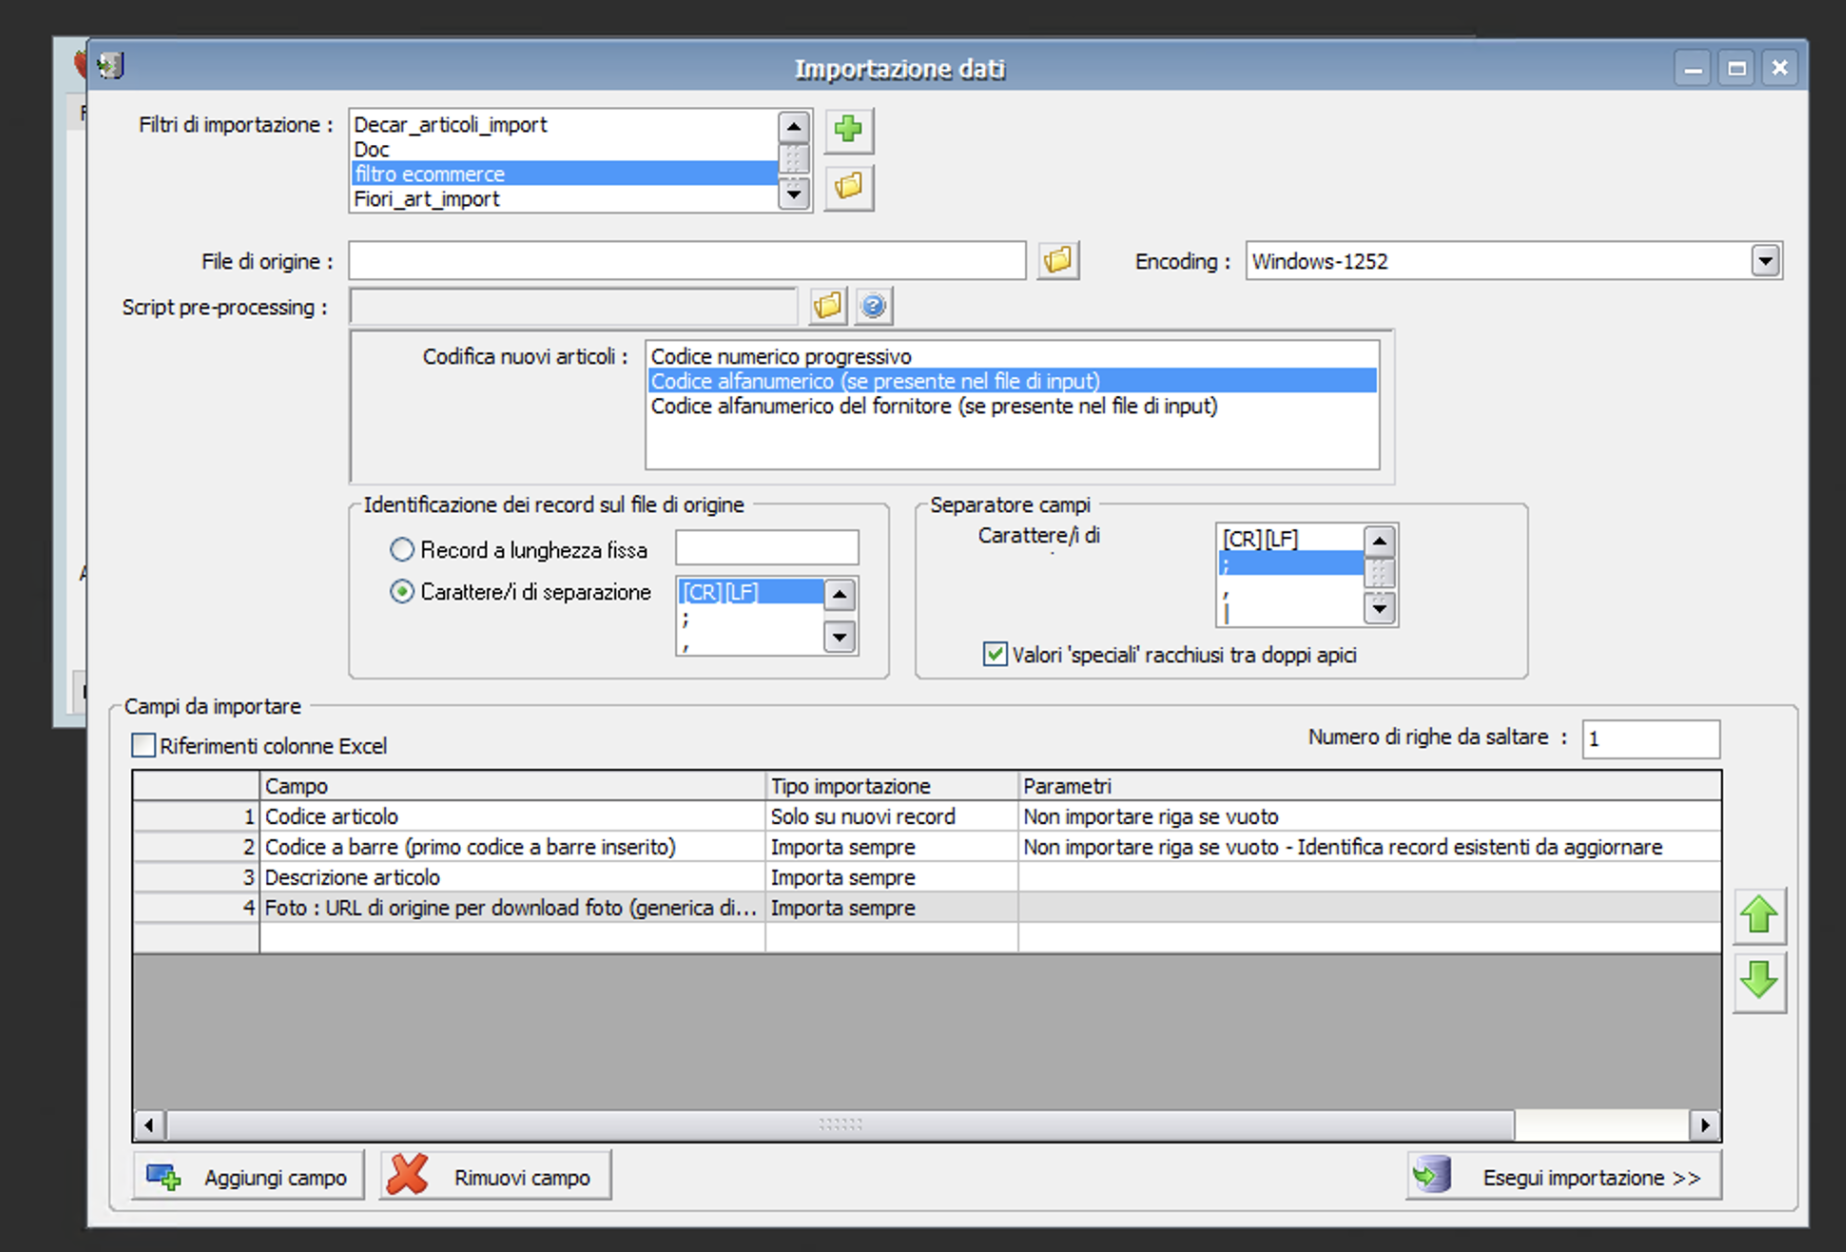Screen dimensions: 1846x1252
Task: Click Importa sempre in Foto URL row
Action: pyautogui.click(x=892, y=908)
